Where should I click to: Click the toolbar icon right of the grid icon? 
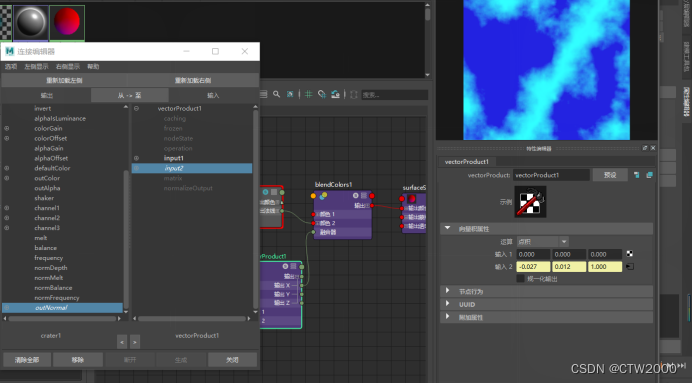point(322,94)
